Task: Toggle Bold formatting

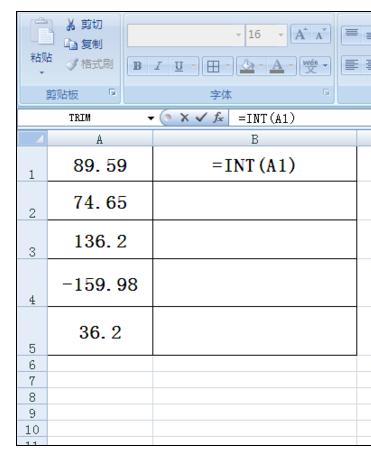Action: point(137,66)
